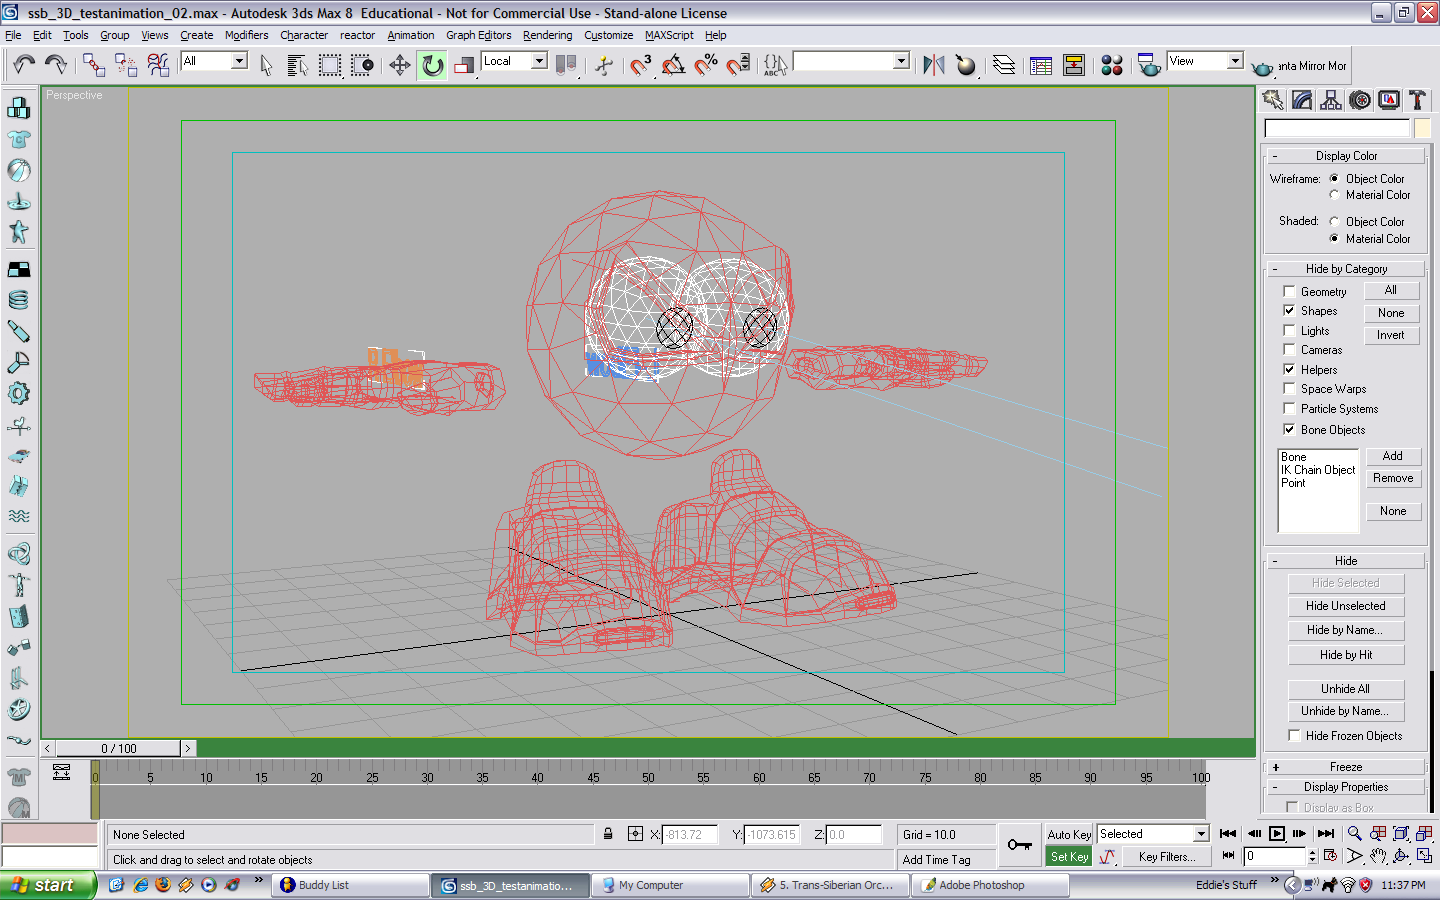Open Select by Name tool
This screenshot has height=900, width=1440.
(297, 66)
